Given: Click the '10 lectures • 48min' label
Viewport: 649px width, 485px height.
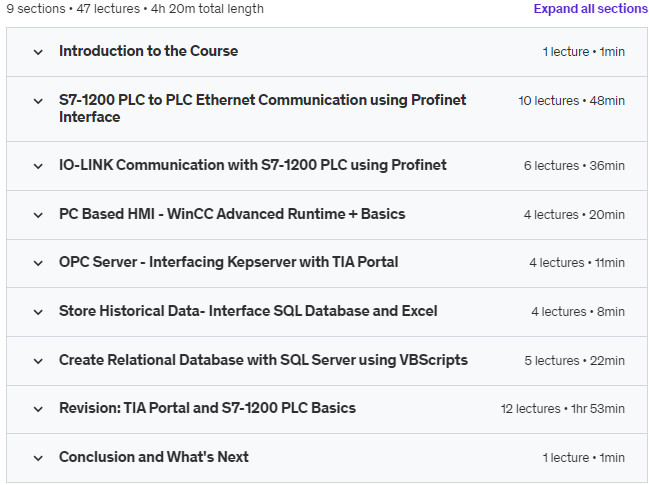Looking at the screenshot, I should (571, 101).
